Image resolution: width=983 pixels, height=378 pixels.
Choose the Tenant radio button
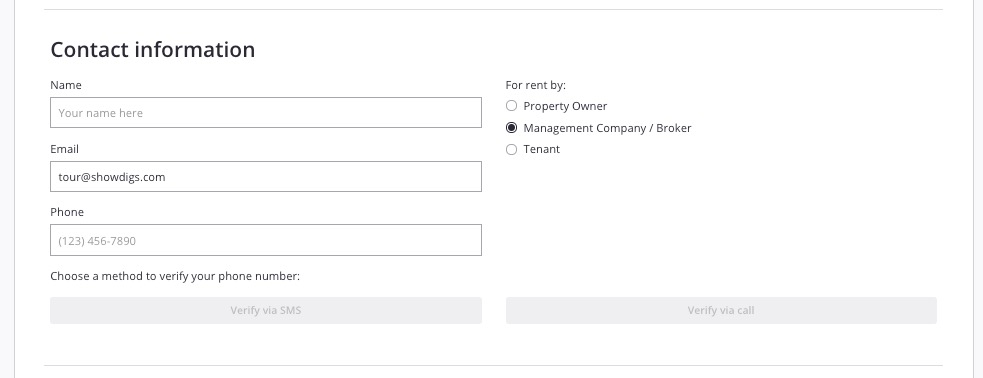(x=512, y=149)
